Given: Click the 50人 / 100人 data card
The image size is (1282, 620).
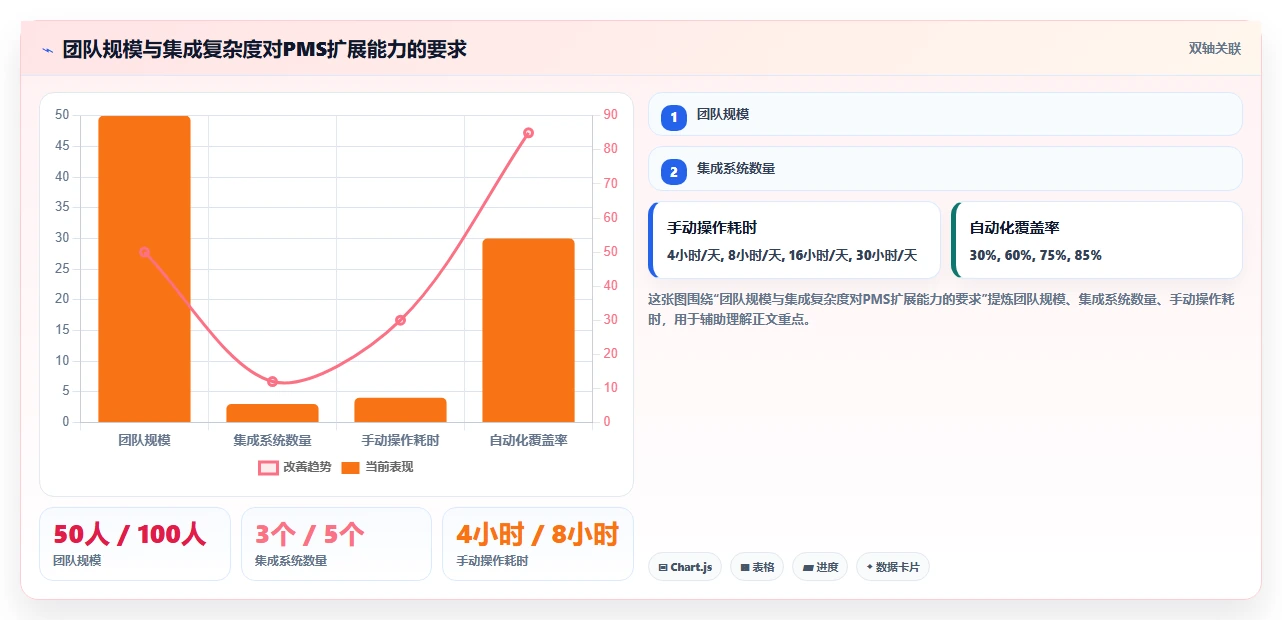Looking at the screenshot, I should pos(135,544).
